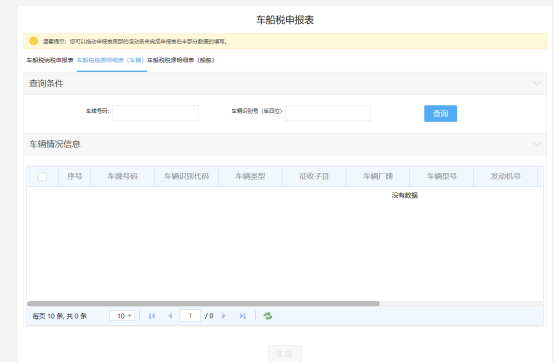Go to next page arrow
The width and height of the screenshot is (554, 363).
224,316
